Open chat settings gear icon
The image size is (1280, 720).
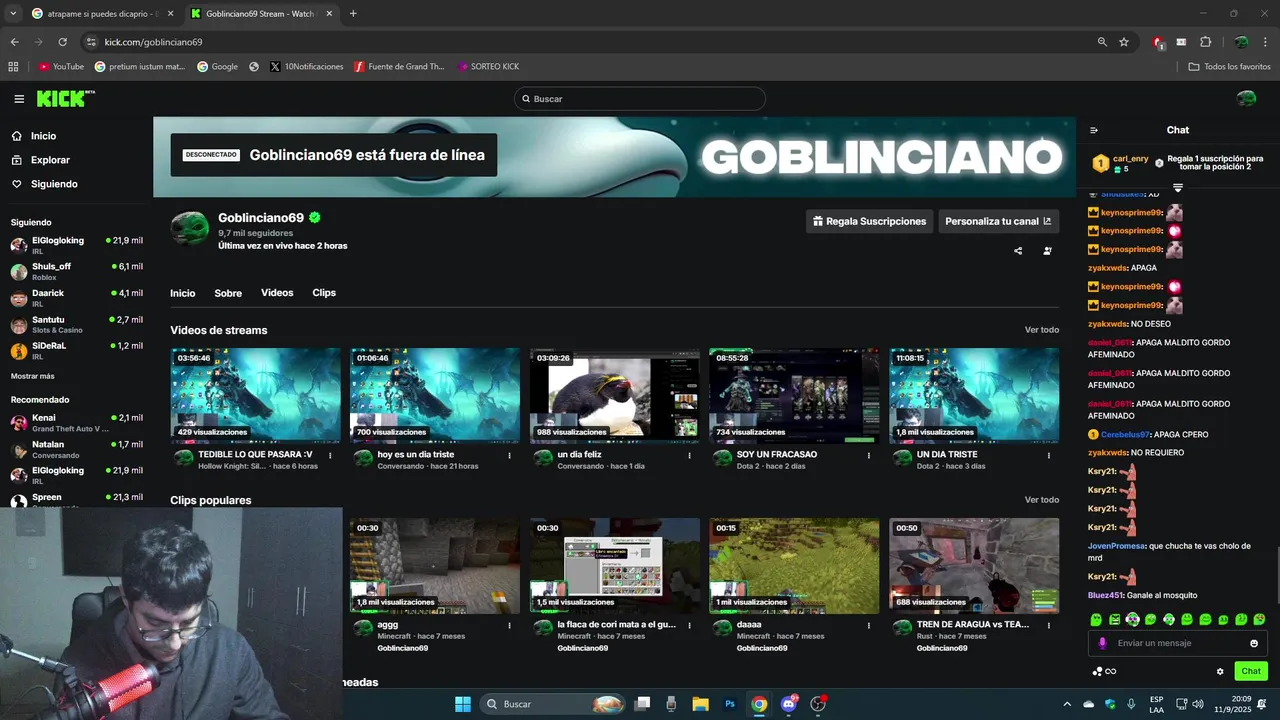pyautogui.click(x=1220, y=671)
